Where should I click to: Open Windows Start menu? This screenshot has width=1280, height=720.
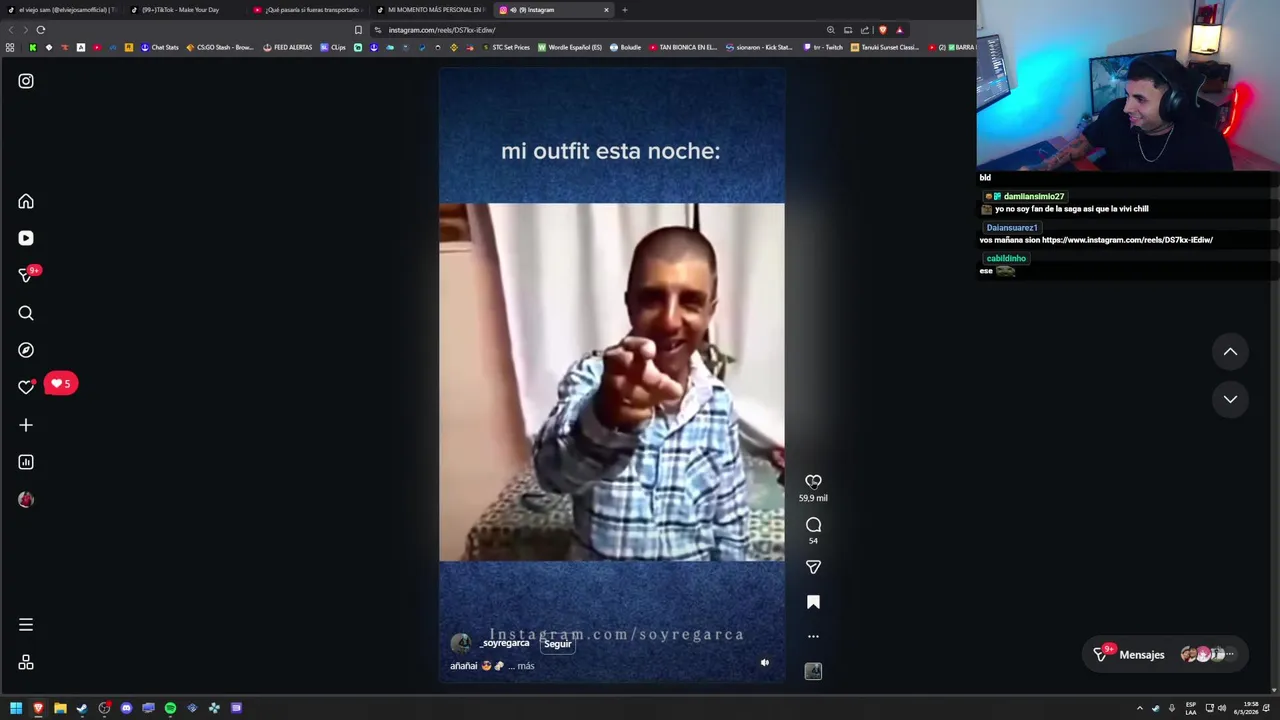[x=16, y=708]
